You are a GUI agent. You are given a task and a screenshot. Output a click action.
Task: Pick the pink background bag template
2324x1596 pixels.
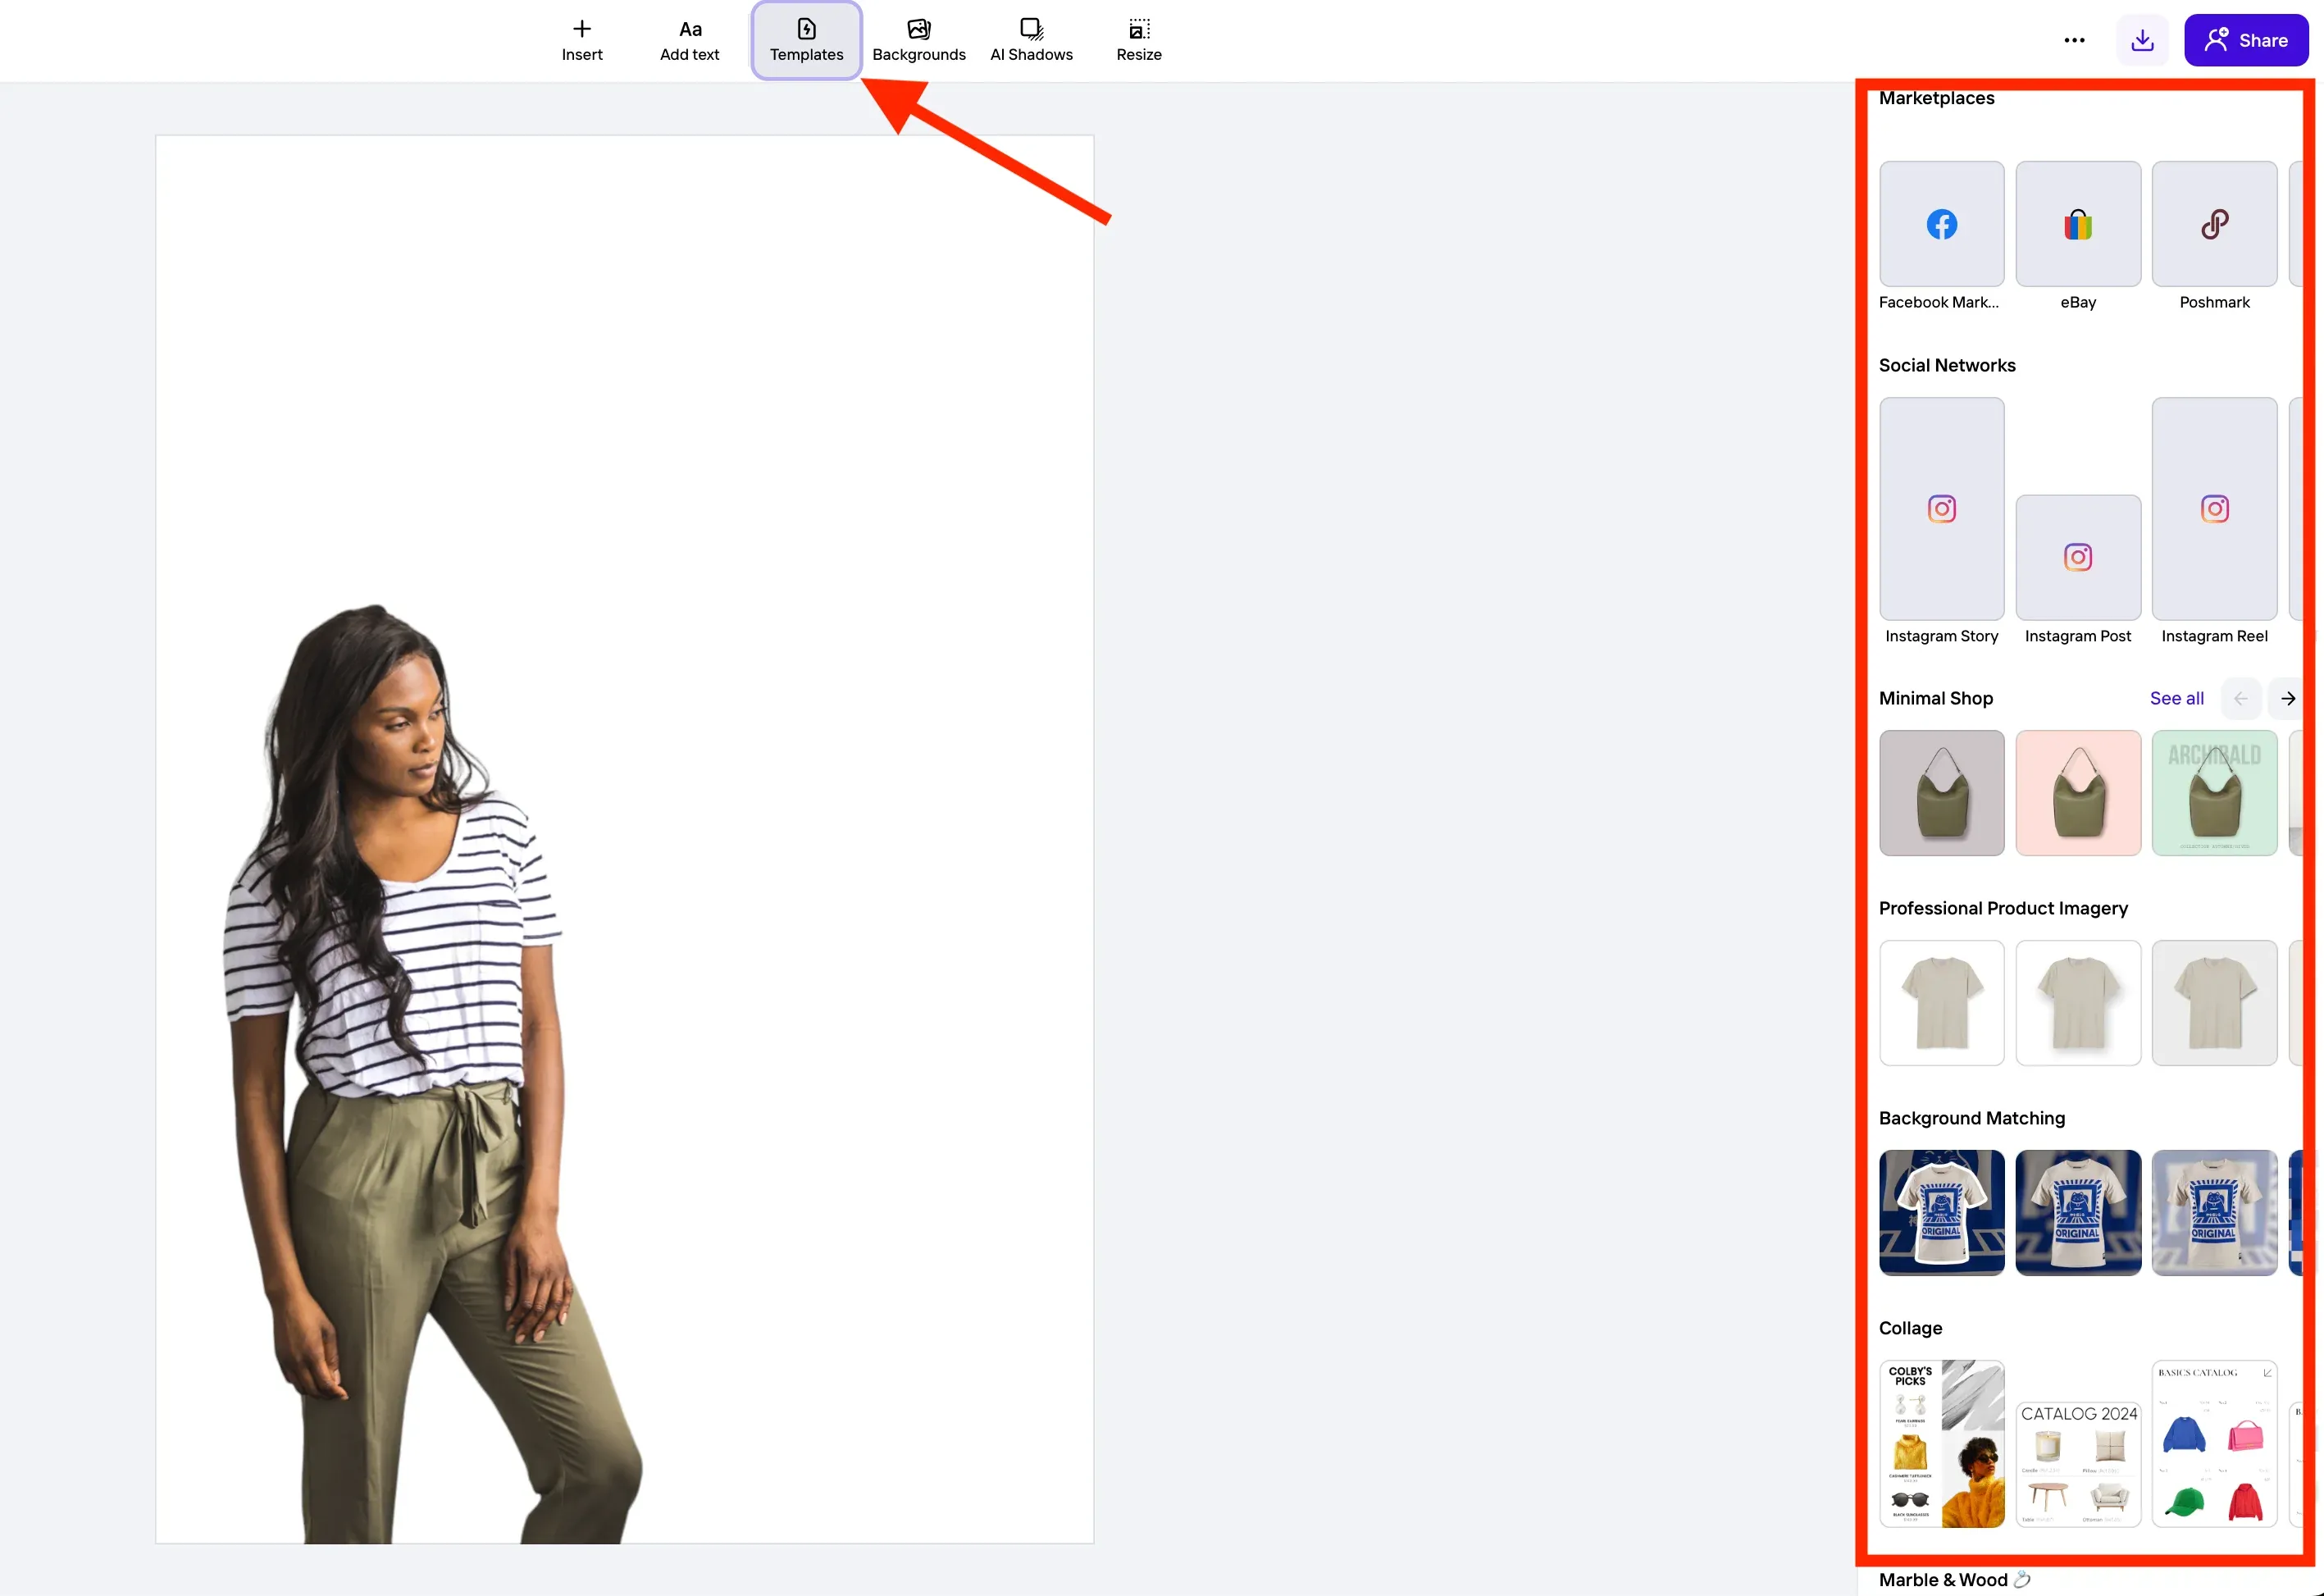click(2078, 793)
